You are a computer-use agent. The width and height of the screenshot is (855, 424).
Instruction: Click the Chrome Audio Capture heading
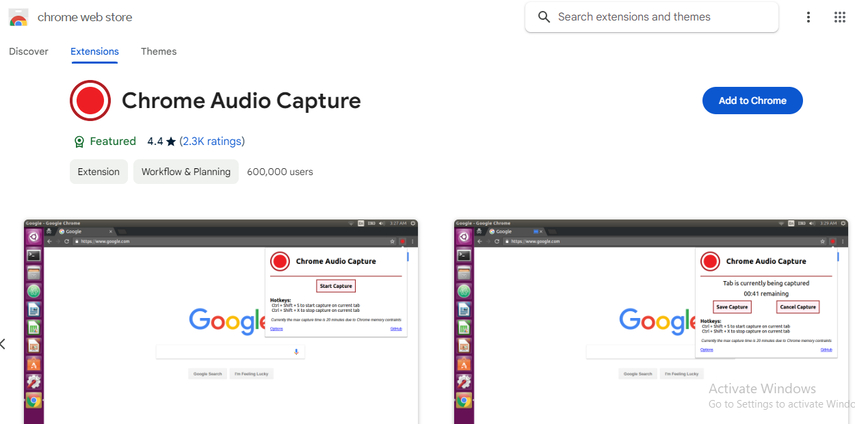241,101
